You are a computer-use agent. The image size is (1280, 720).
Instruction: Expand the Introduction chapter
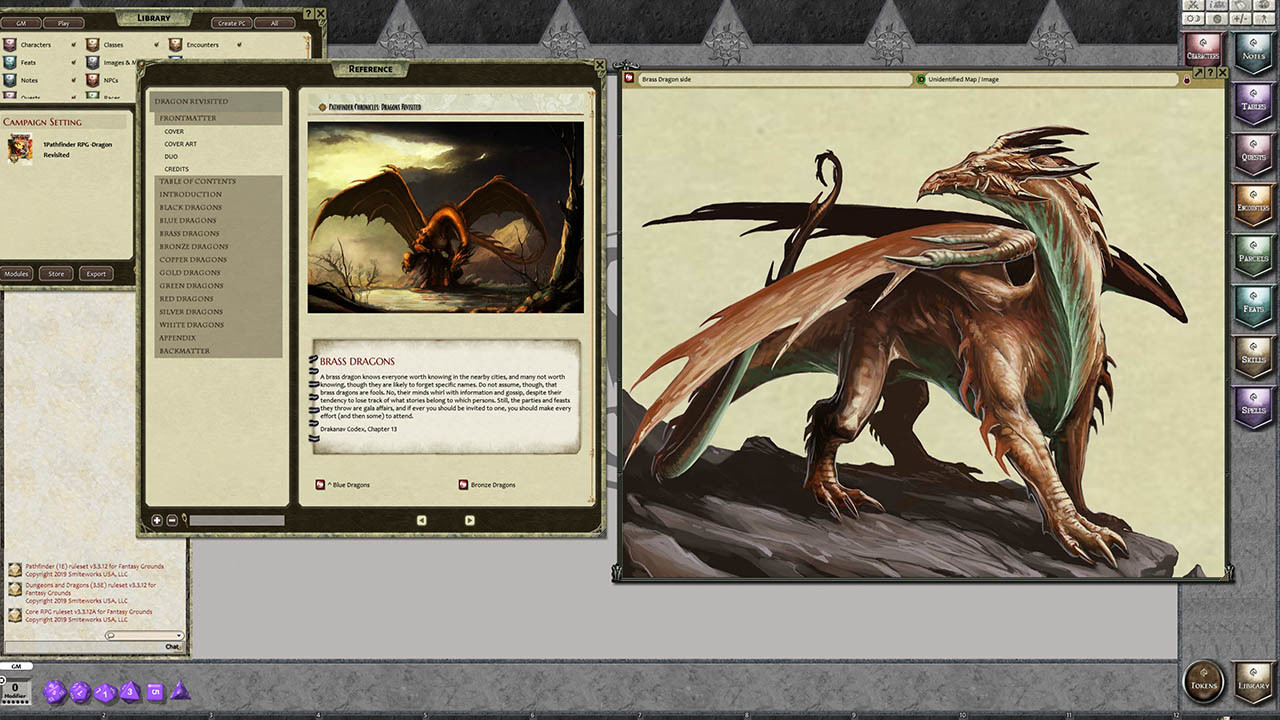218,194
